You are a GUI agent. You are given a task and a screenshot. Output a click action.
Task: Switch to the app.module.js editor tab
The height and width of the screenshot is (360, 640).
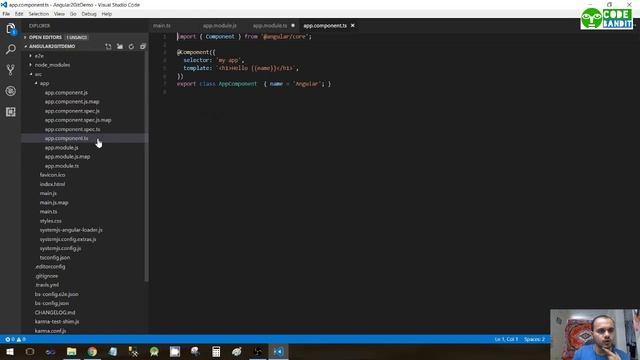click(220, 26)
